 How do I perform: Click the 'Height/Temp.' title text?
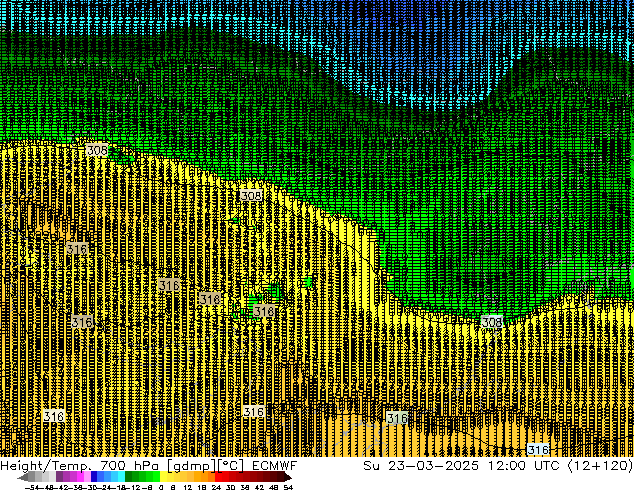pyautogui.click(x=44, y=466)
